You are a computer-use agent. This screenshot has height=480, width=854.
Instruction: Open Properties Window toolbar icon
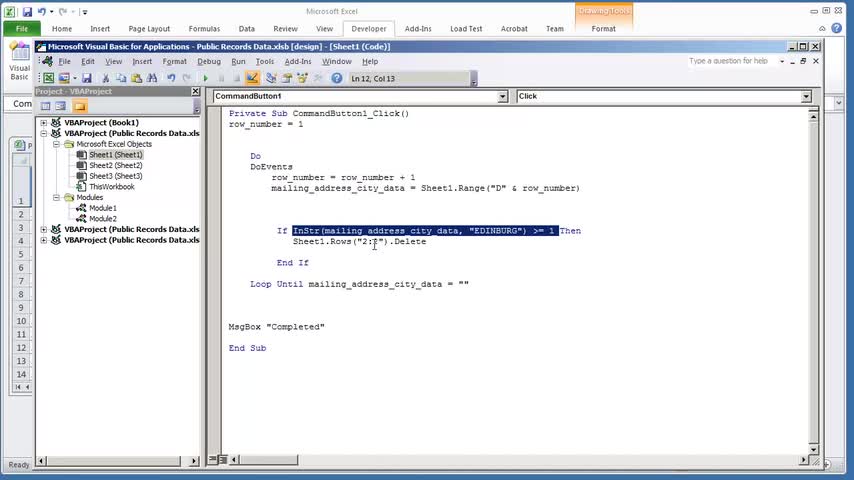click(286, 78)
